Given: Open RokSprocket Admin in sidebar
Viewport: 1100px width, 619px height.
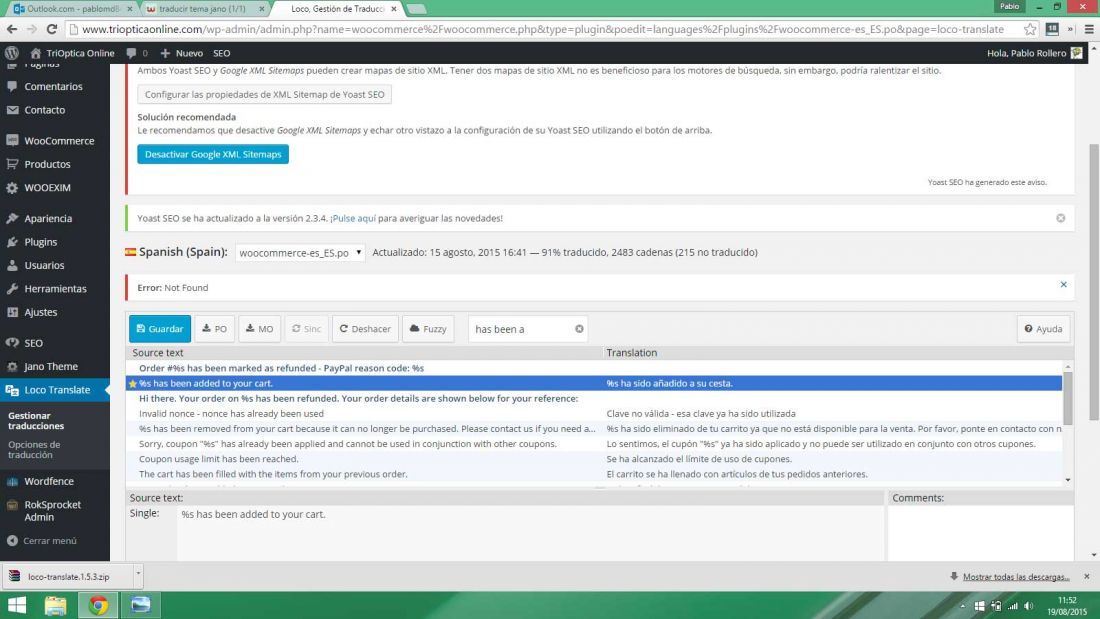Looking at the screenshot, I should [53, 511].
